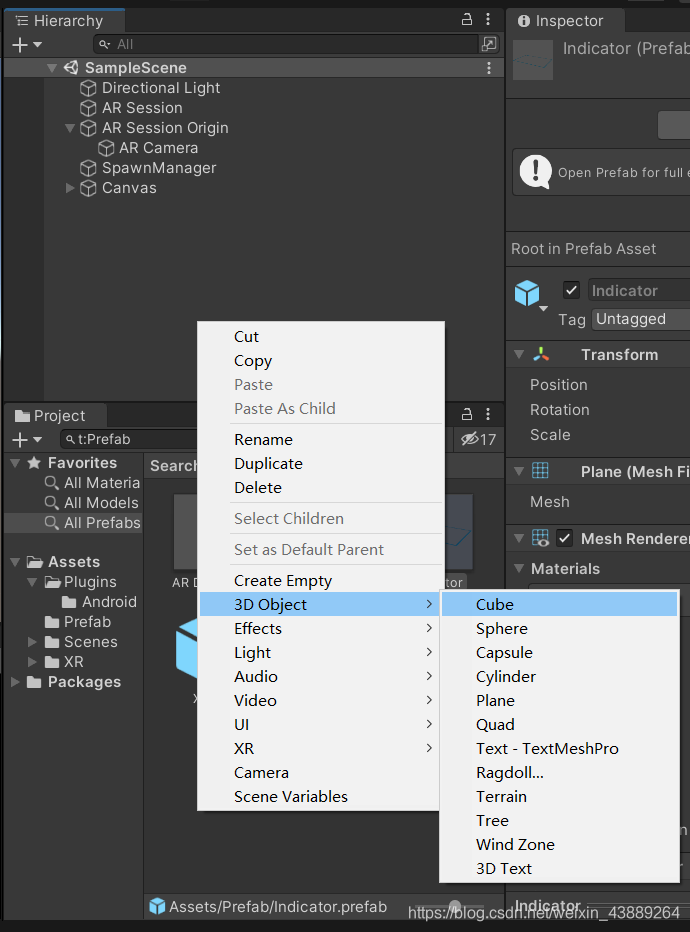Image resolution: width=690 pixels, height=932 pixels.
Task: Select the AR Camera cube icon
Action: pos(106,148)
